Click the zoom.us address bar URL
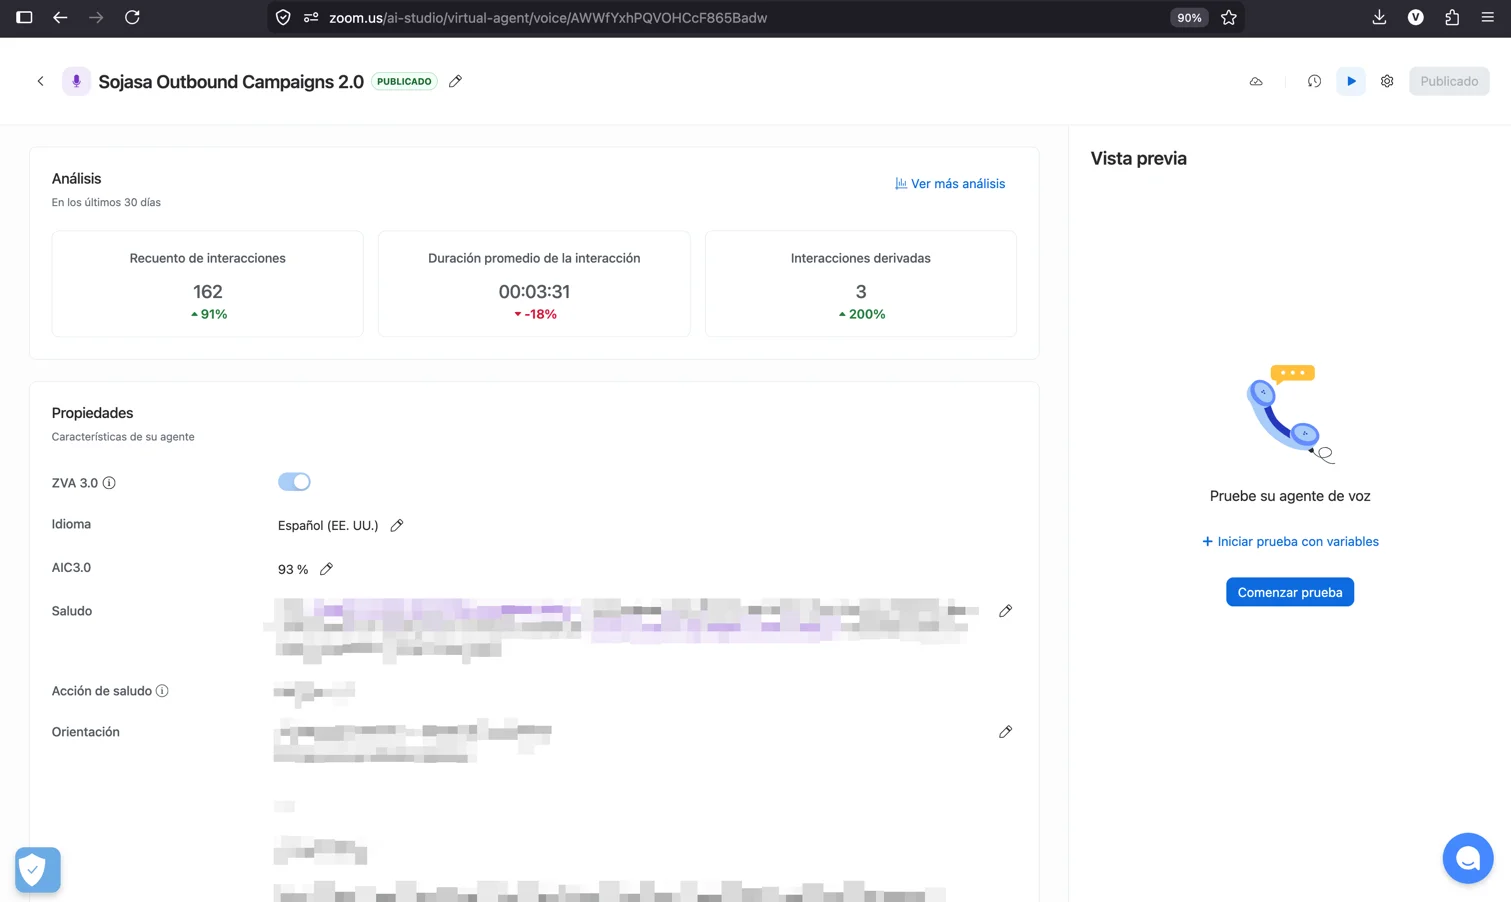The width and height of the screenshot is (1511, 902). point(548,17)
